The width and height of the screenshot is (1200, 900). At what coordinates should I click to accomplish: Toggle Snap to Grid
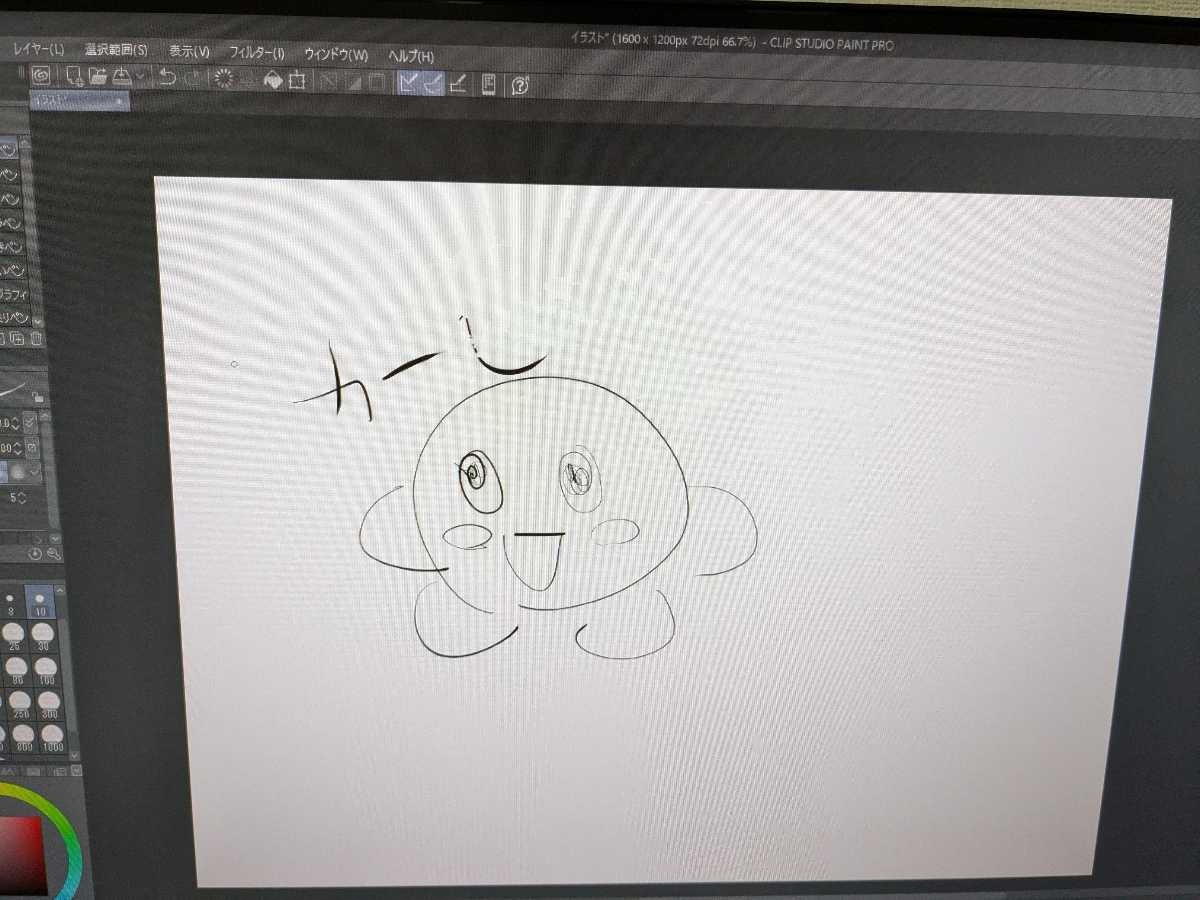point(458,84)
